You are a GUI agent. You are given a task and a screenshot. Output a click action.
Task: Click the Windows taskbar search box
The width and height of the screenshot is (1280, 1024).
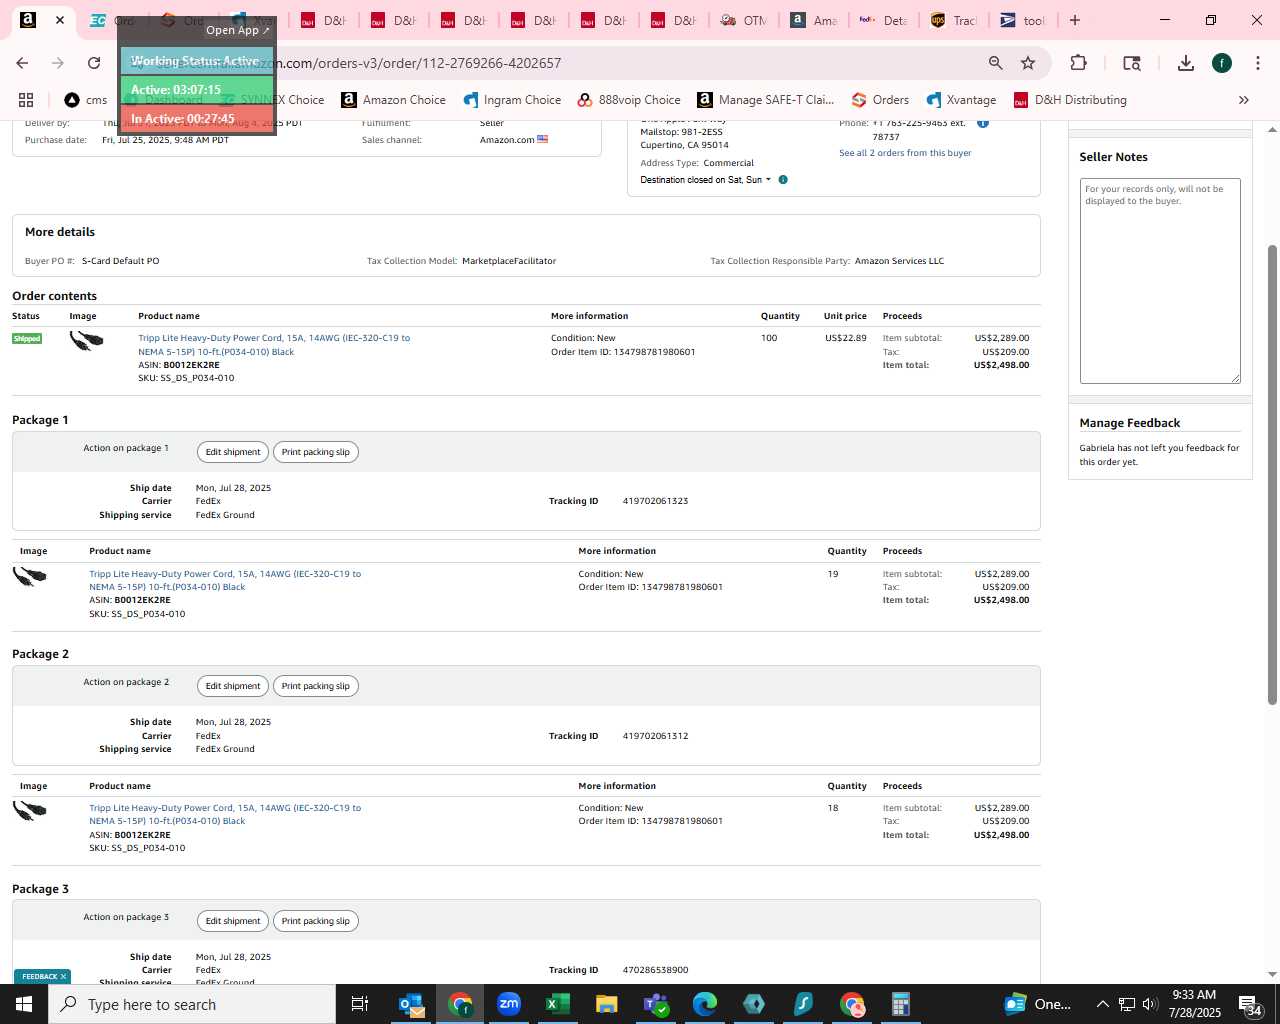click(192, 1004)
